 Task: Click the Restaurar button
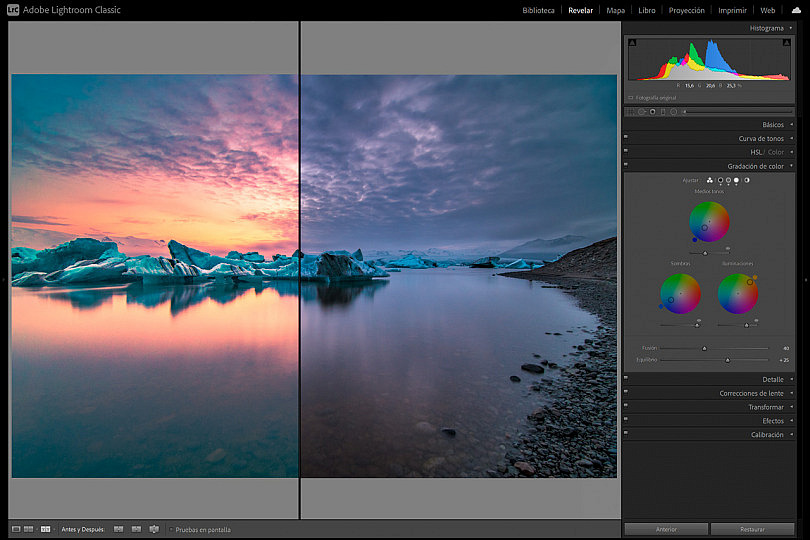click(x=752, y=529)
